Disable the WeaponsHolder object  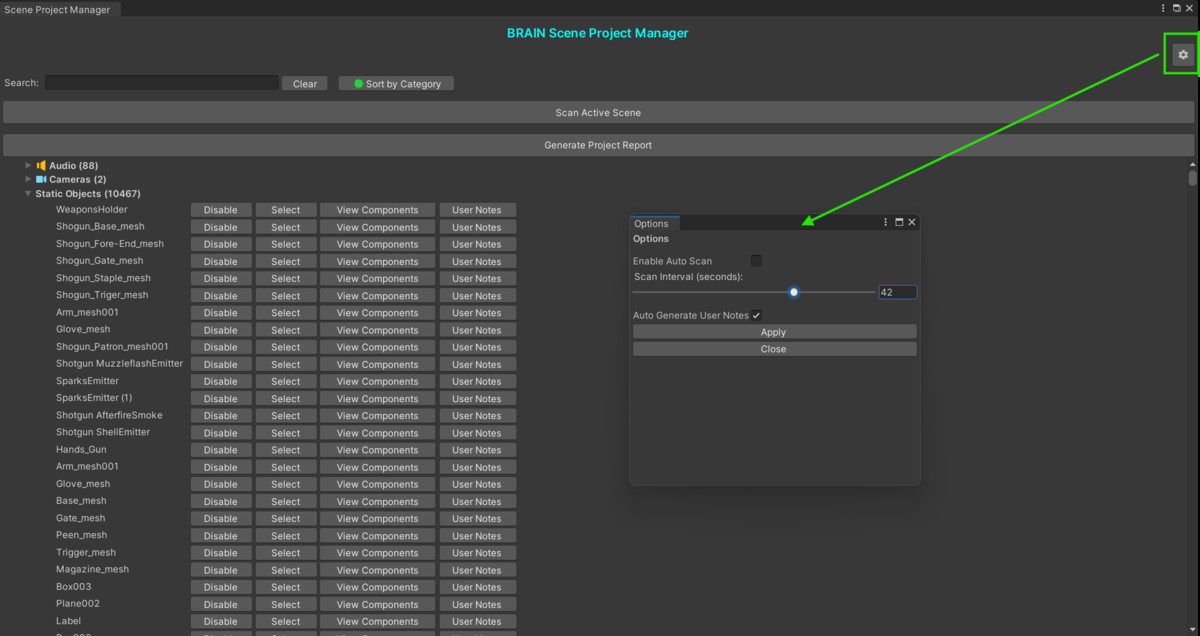click(x=221, y=210)
